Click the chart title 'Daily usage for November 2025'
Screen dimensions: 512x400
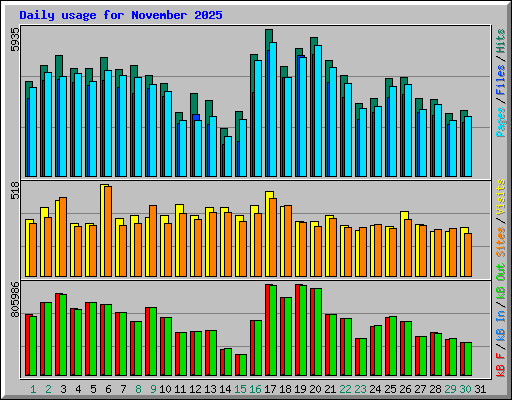coord(121,15)
